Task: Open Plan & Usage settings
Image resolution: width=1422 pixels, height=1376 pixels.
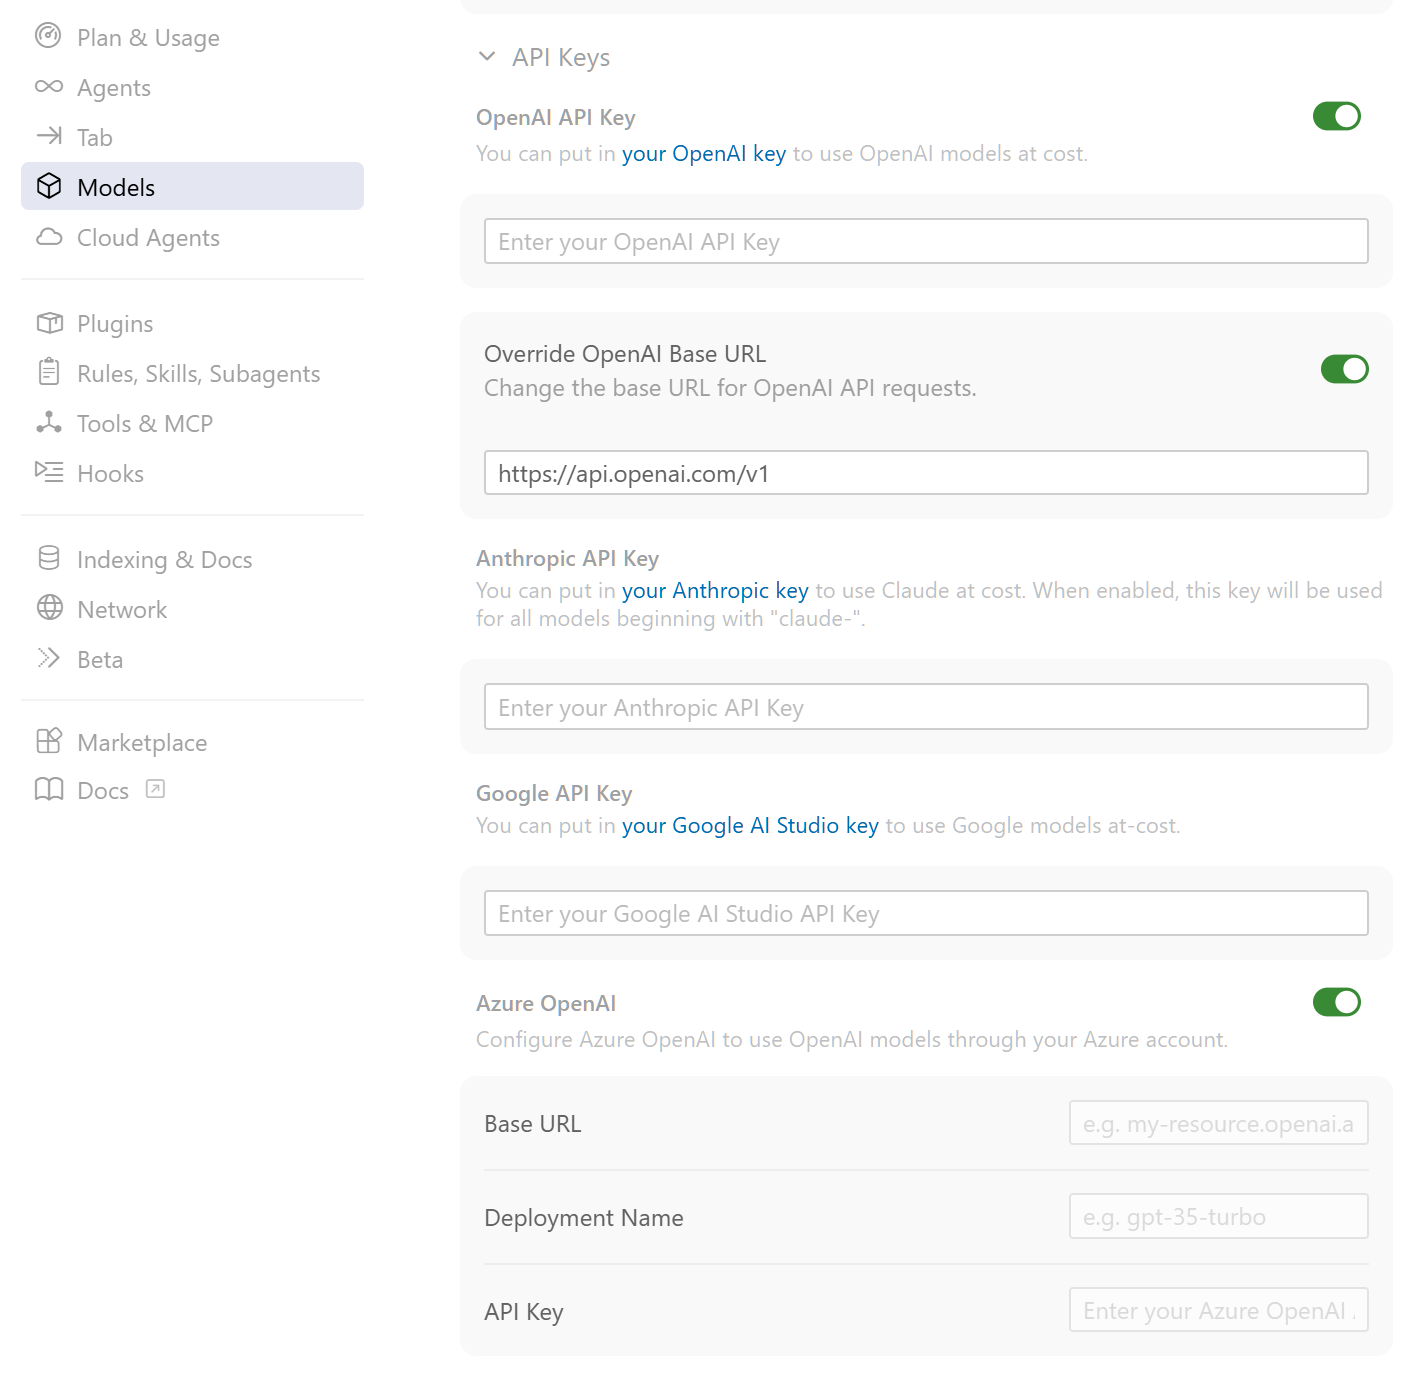Action: (x=192, y=37)
